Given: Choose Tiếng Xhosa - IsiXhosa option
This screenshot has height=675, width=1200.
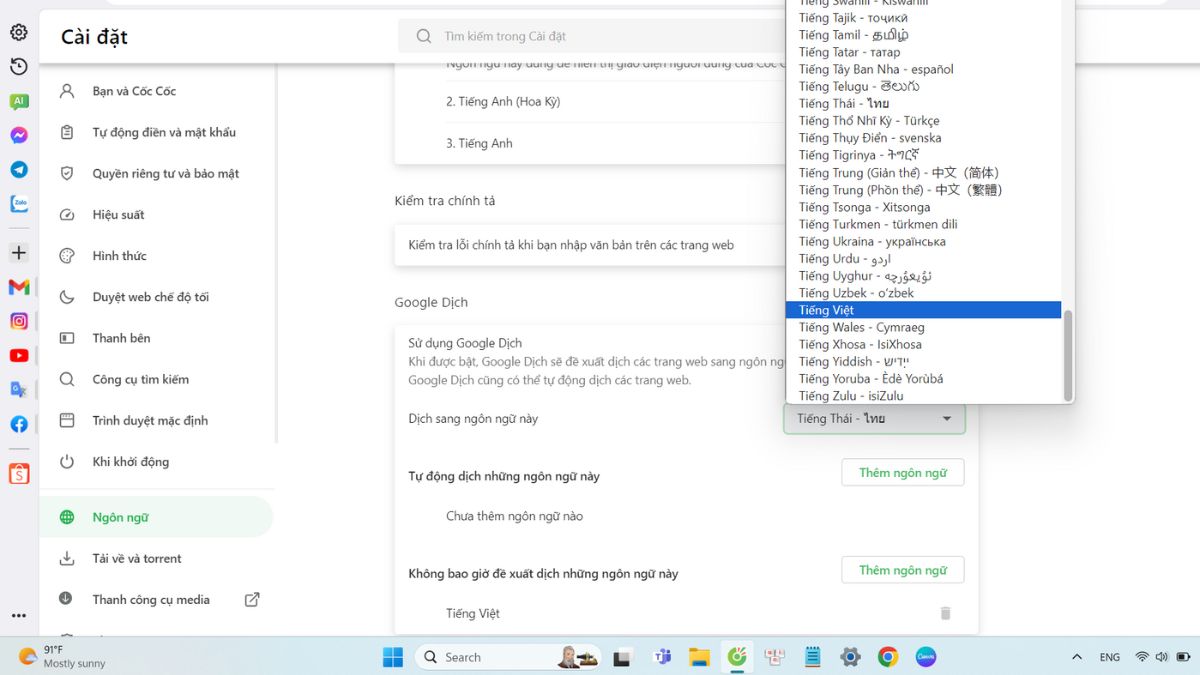Looking at the screenshot, I should [923, 344].
